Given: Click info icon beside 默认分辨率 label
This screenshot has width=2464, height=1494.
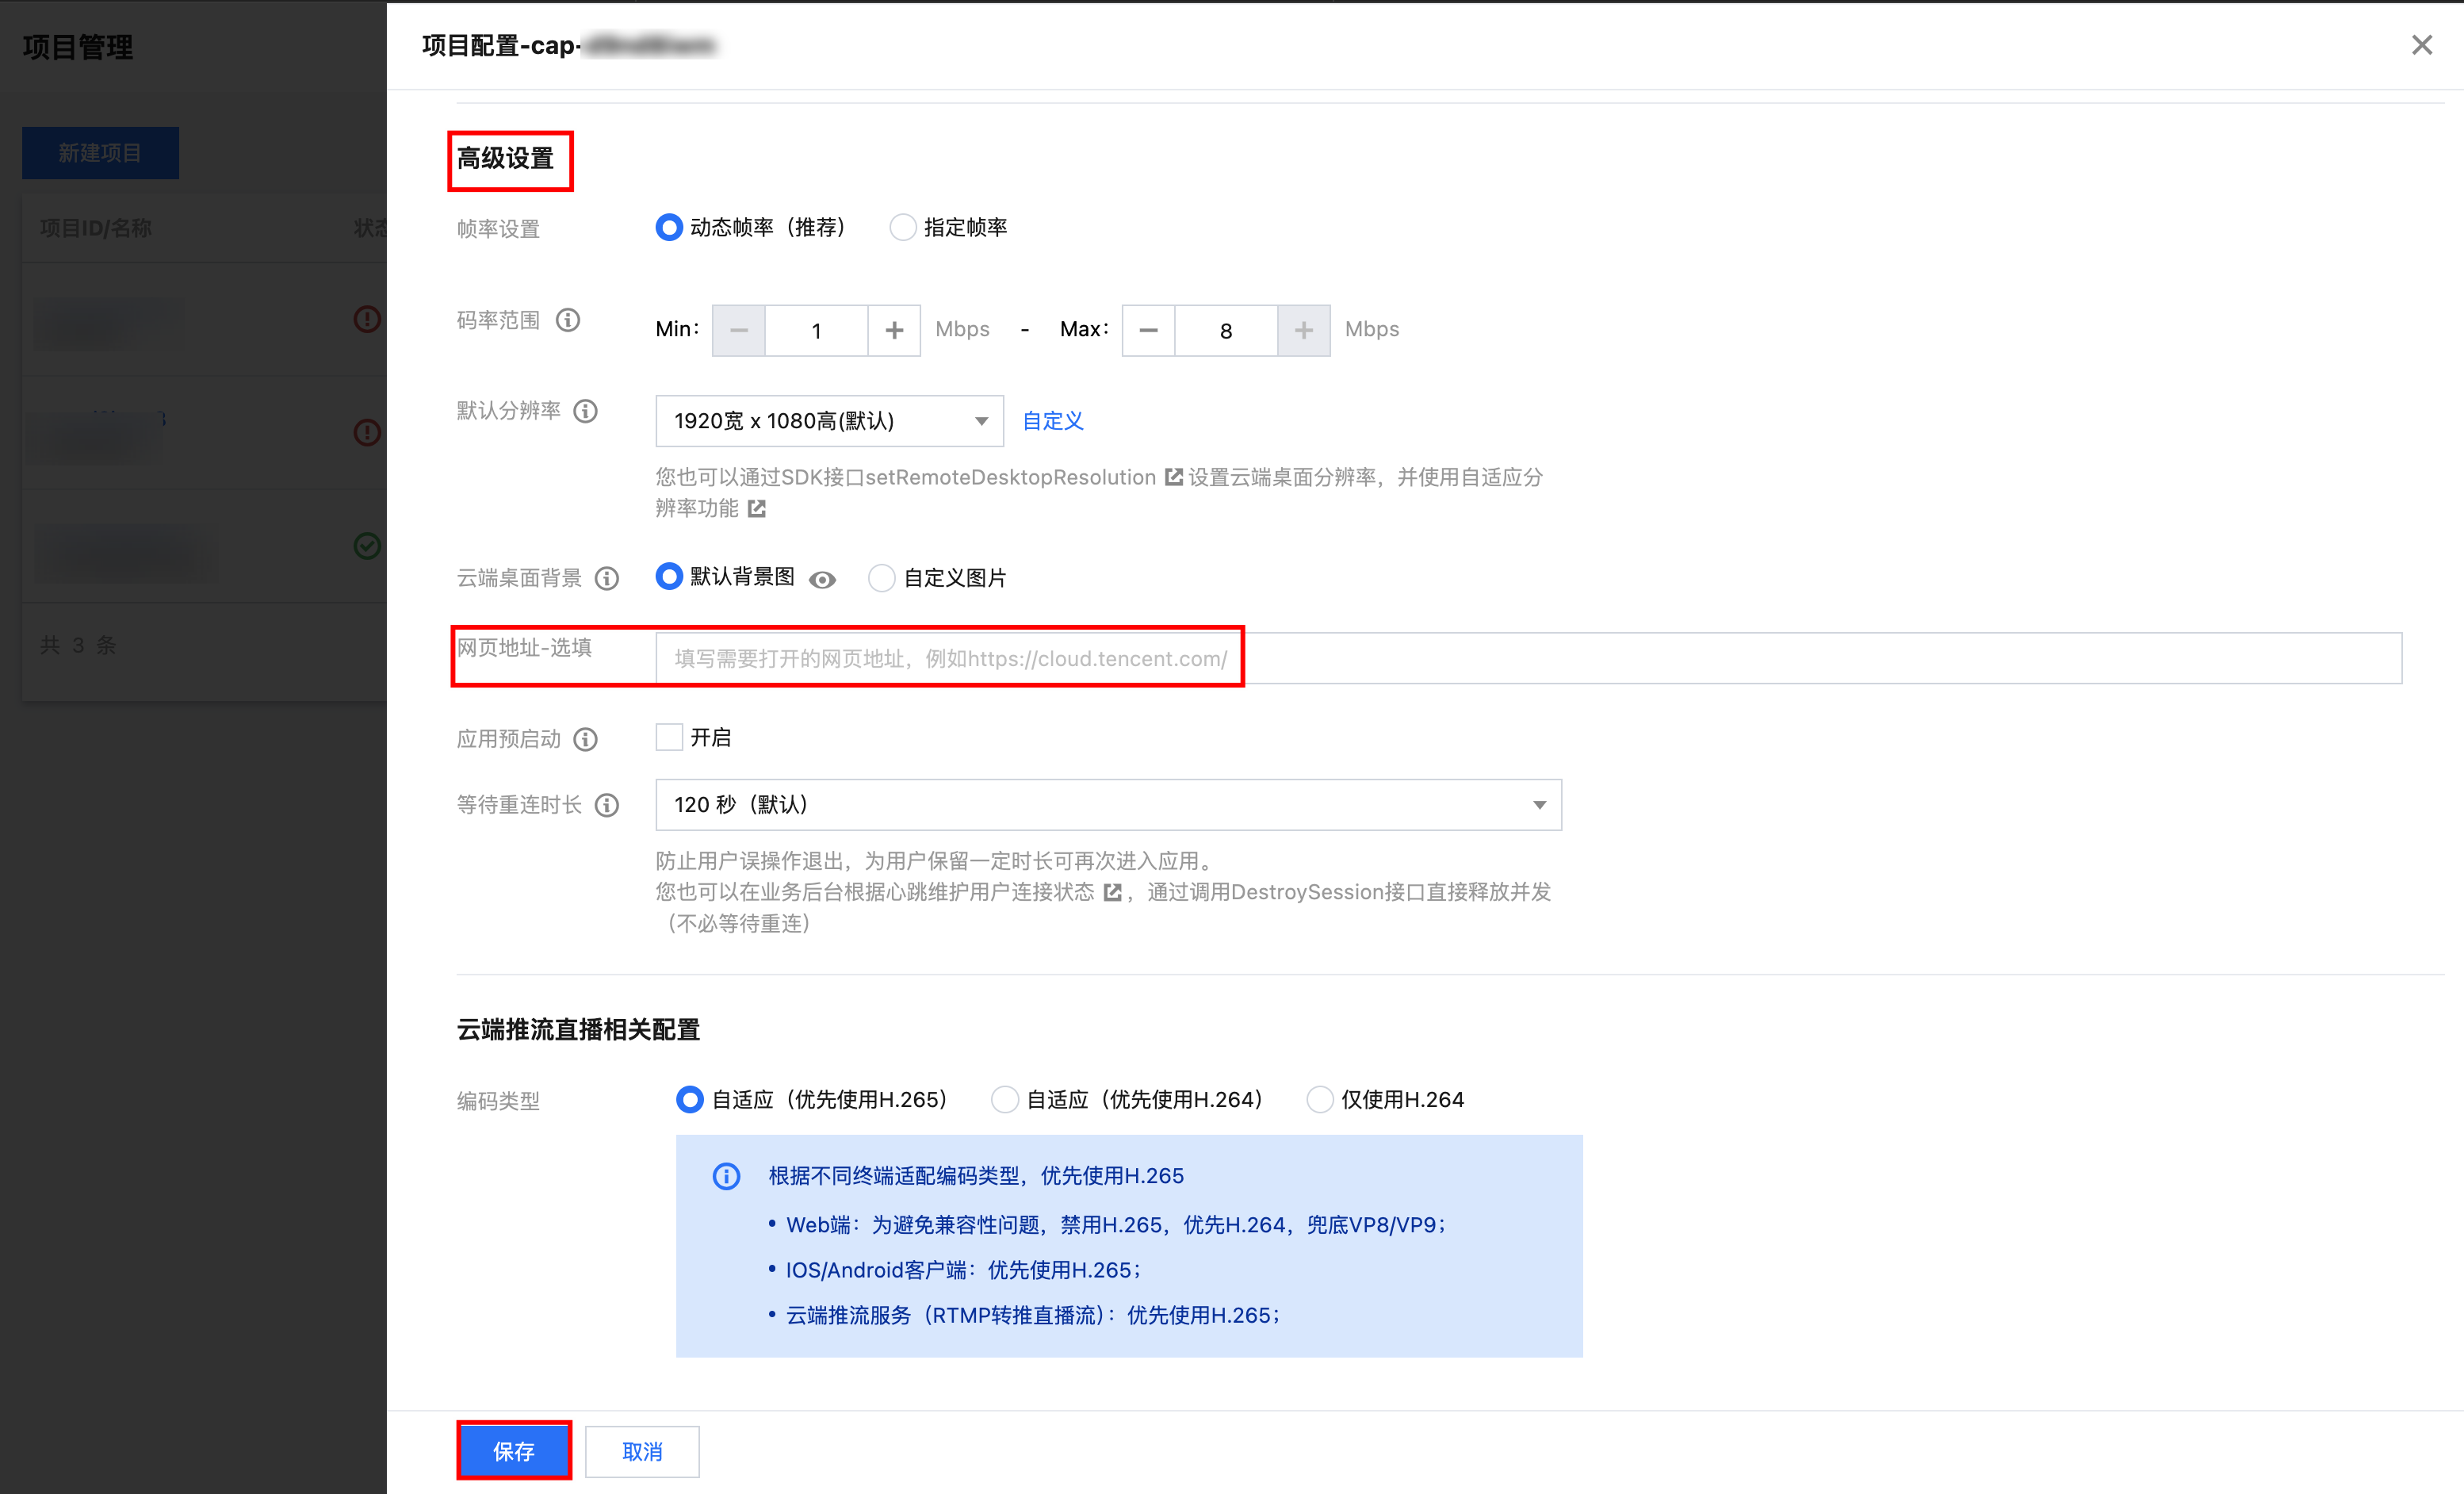Looking at the screenshot, I should pos(586,411).
